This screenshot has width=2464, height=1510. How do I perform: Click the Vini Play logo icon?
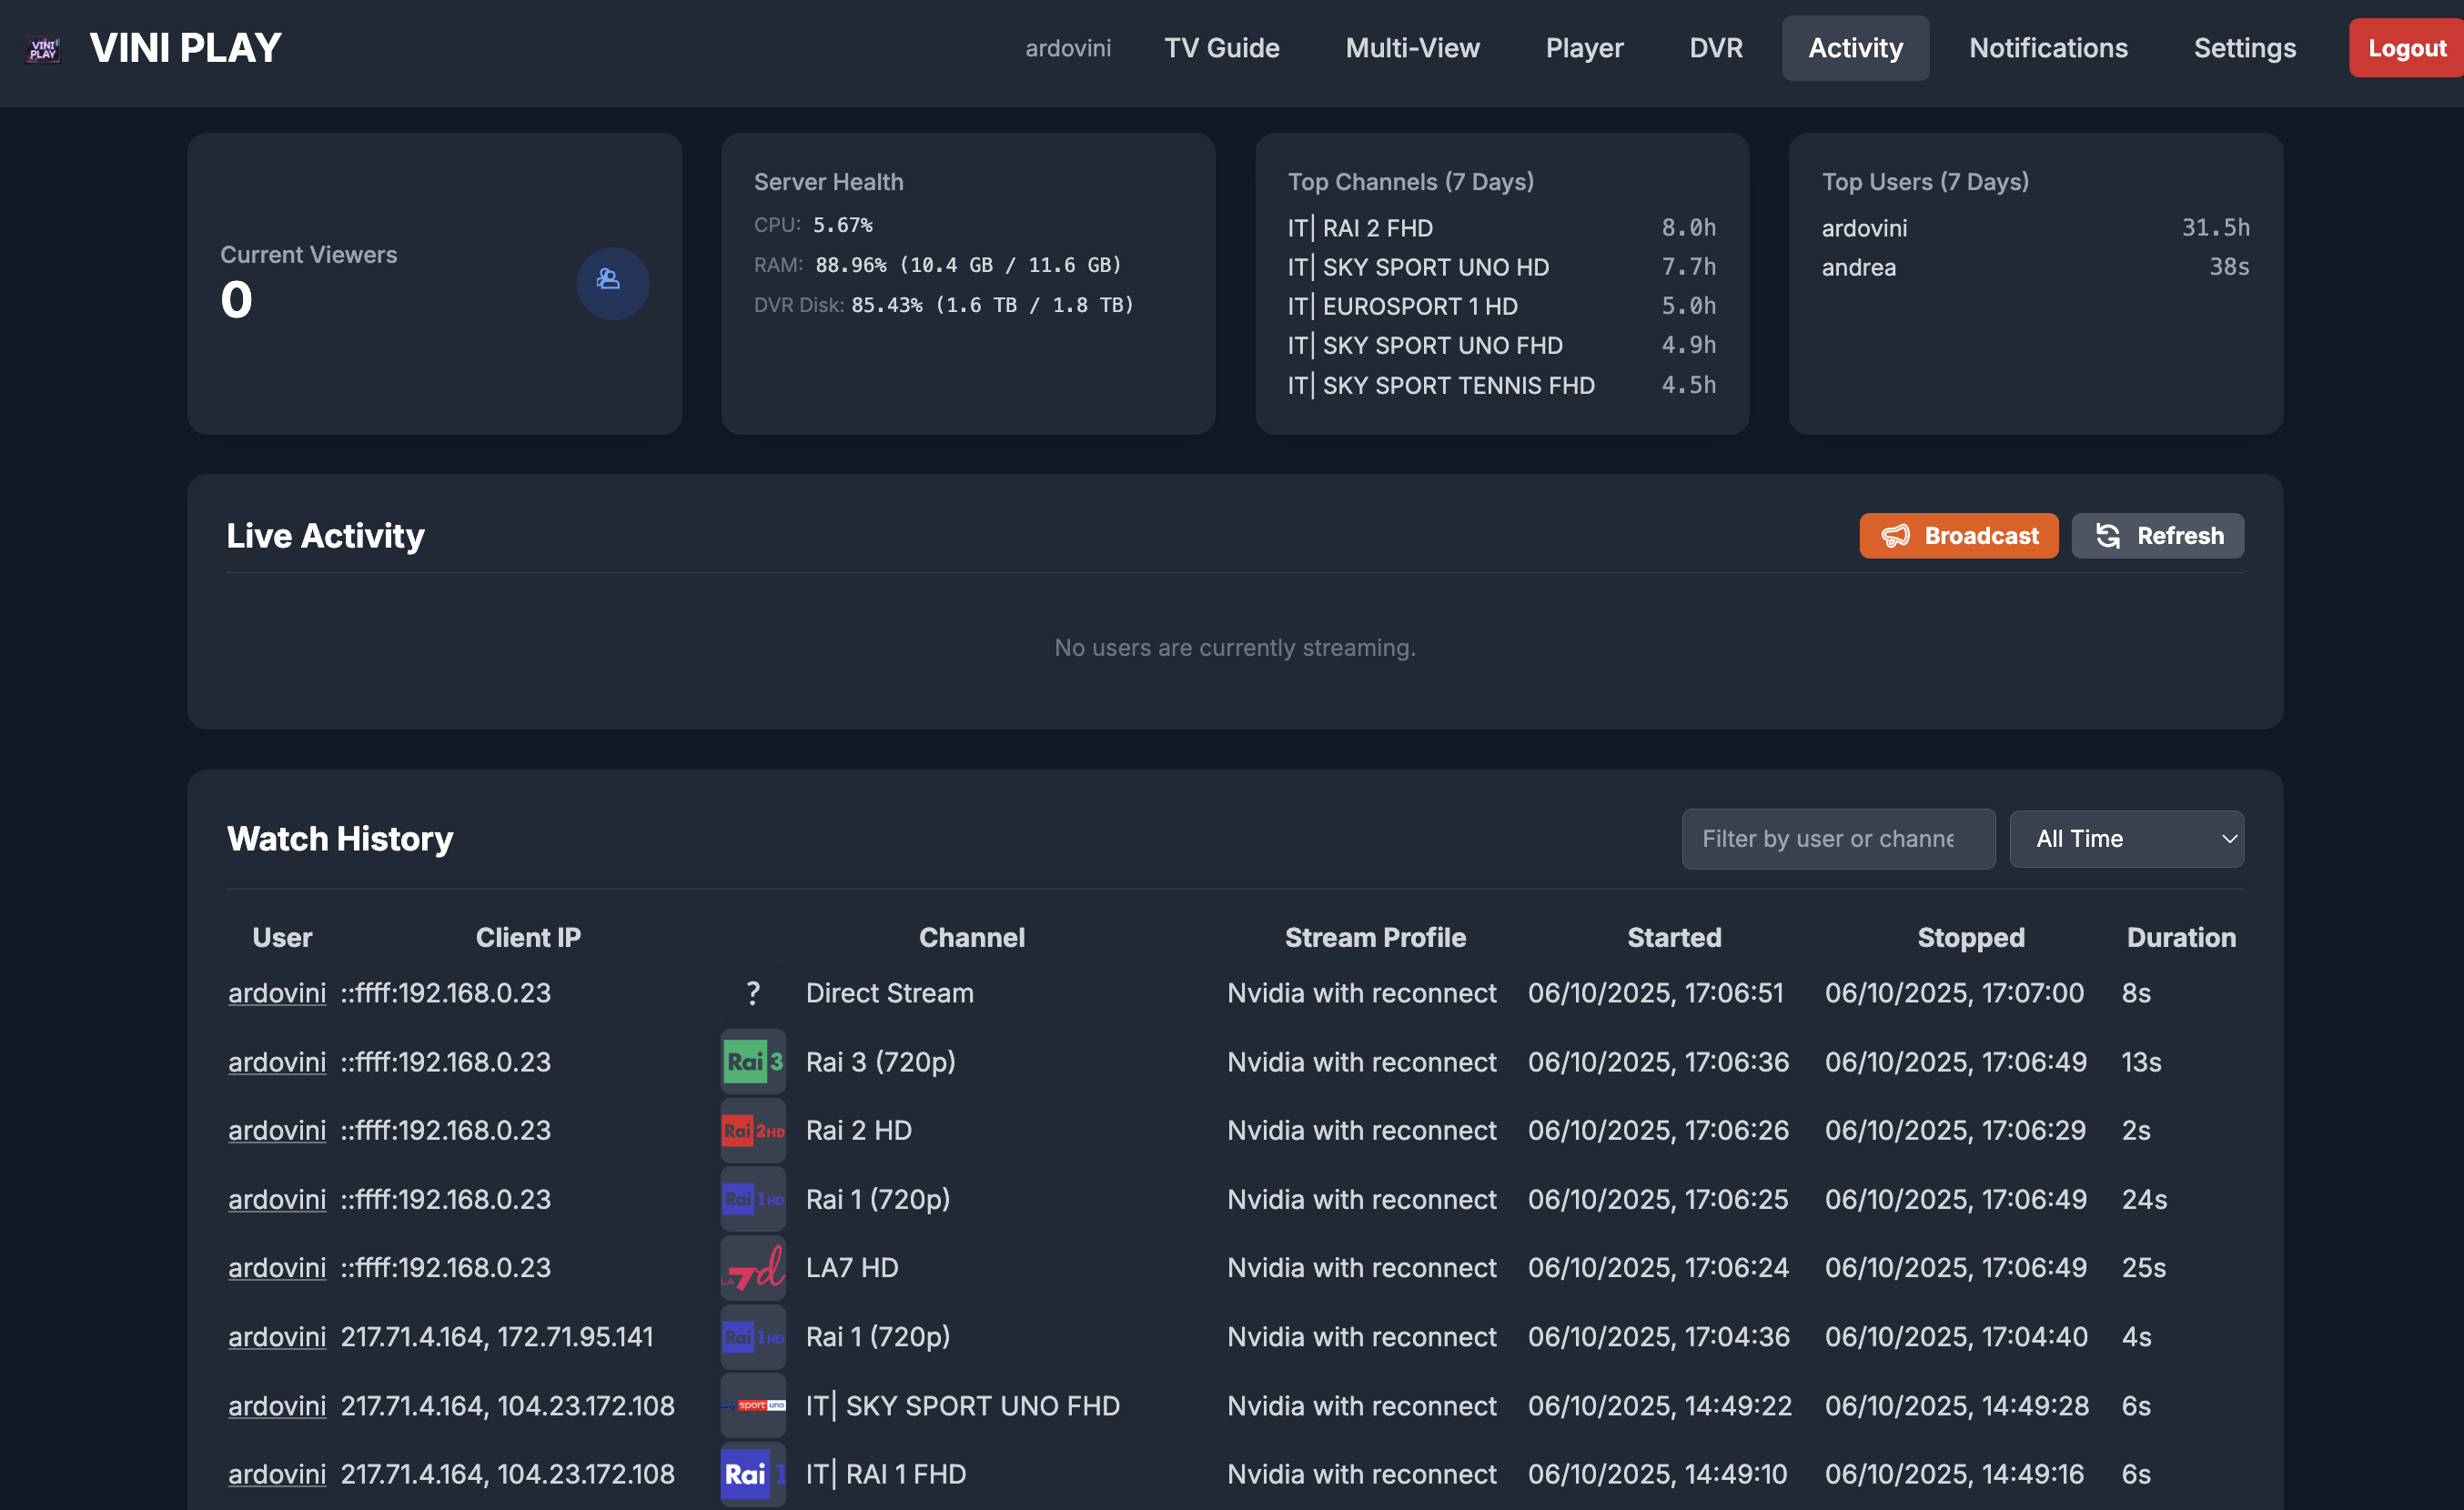tap(43, 48)
